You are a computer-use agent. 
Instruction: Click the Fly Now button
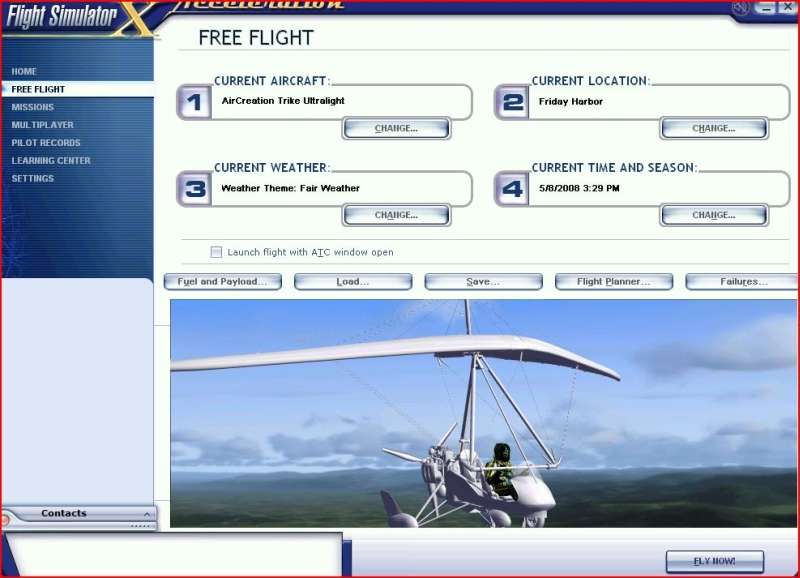(x=715, y=562)
